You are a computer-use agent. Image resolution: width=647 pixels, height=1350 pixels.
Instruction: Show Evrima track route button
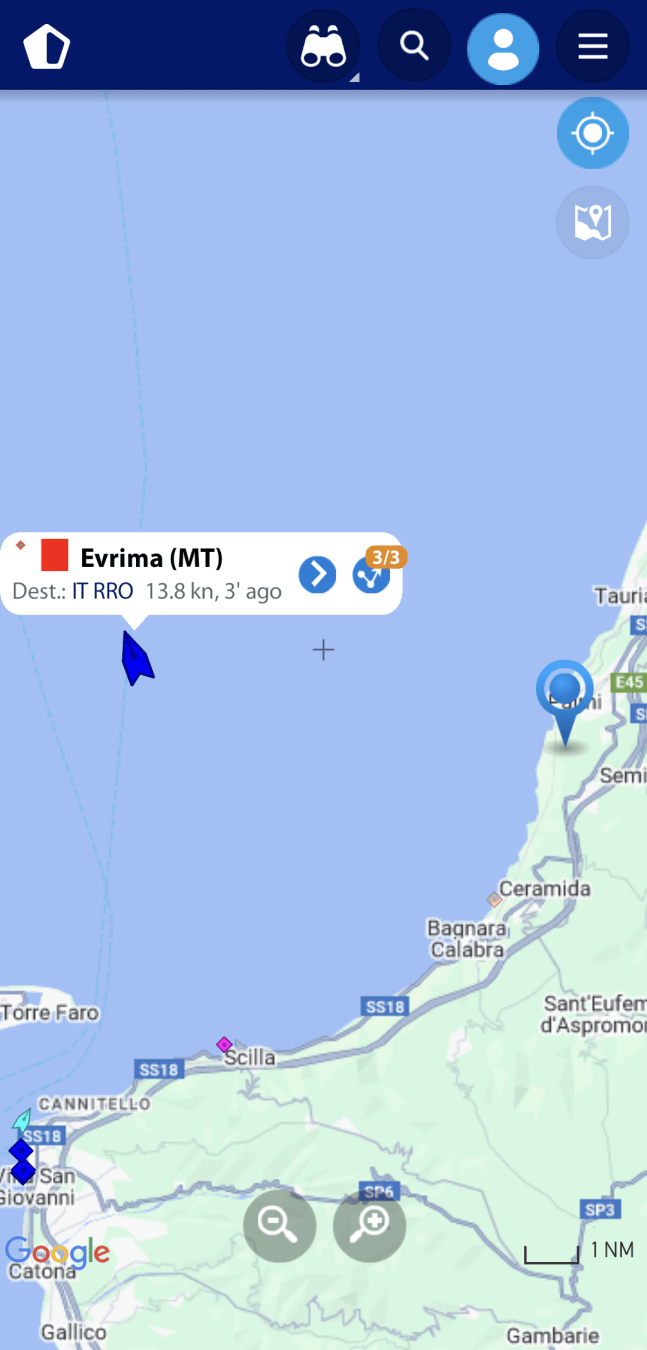coord(371,576)
